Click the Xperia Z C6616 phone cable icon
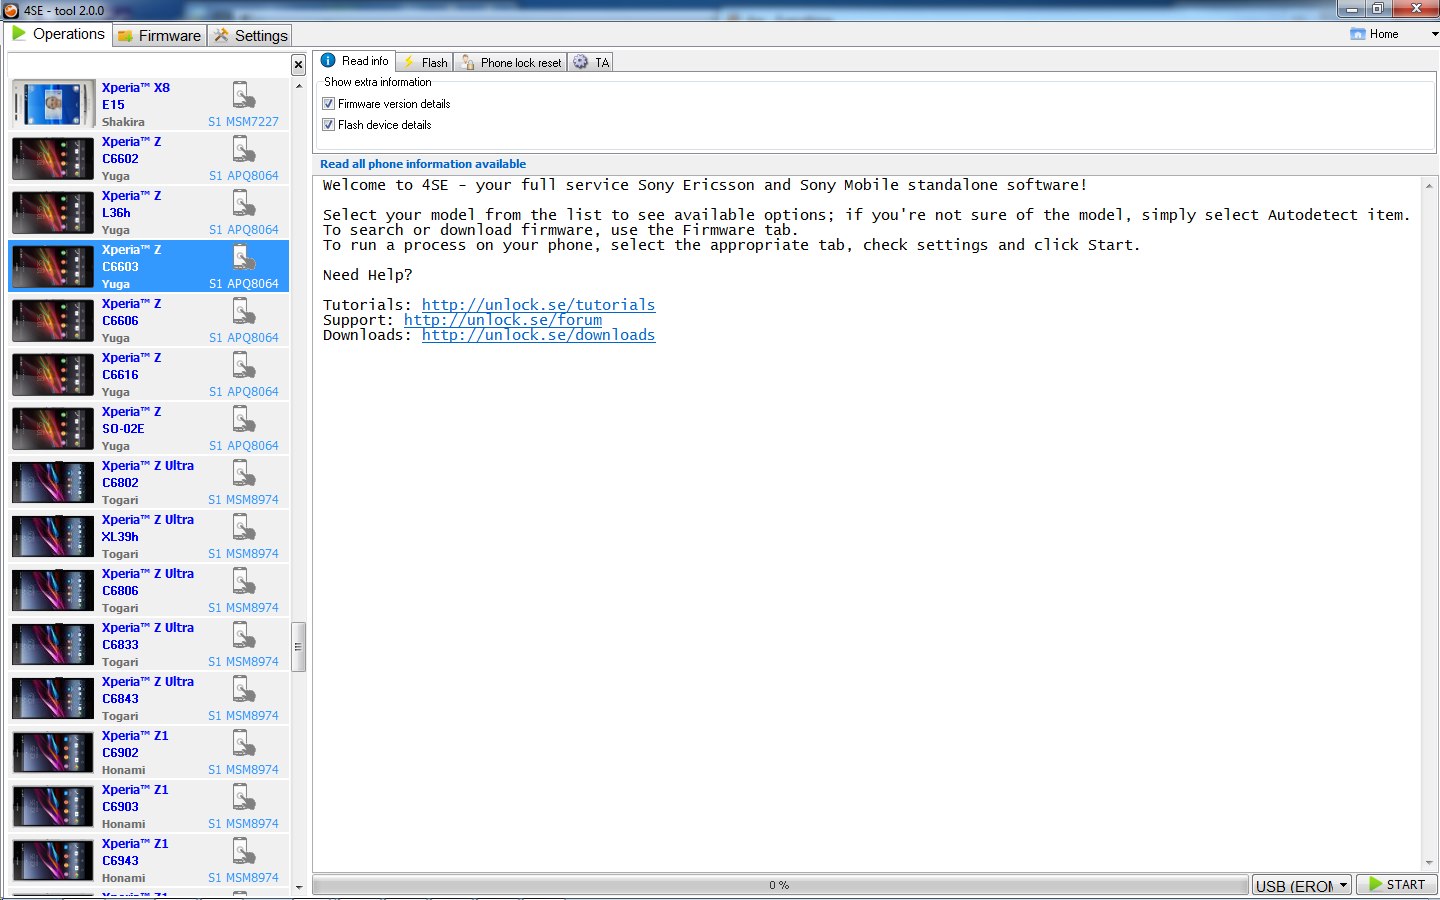Viewport: 1440px width, 900px height. click(x=244, y=365)
